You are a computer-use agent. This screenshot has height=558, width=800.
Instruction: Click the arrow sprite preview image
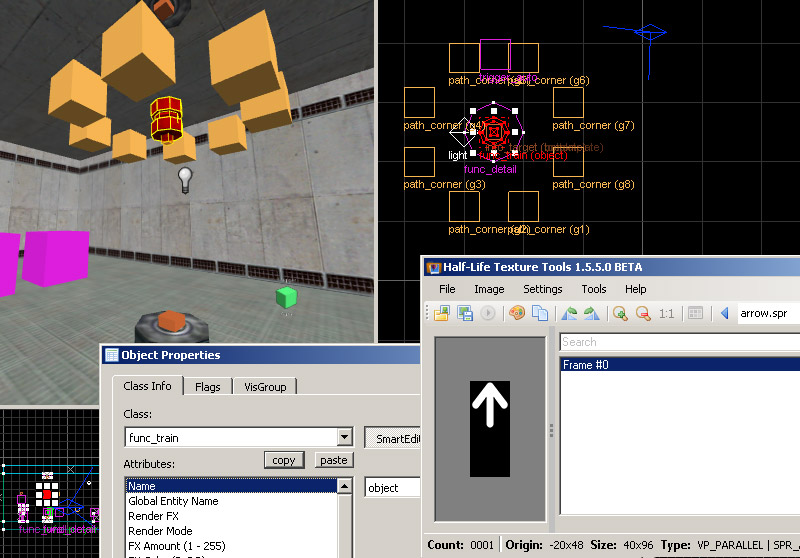[490, 429]
